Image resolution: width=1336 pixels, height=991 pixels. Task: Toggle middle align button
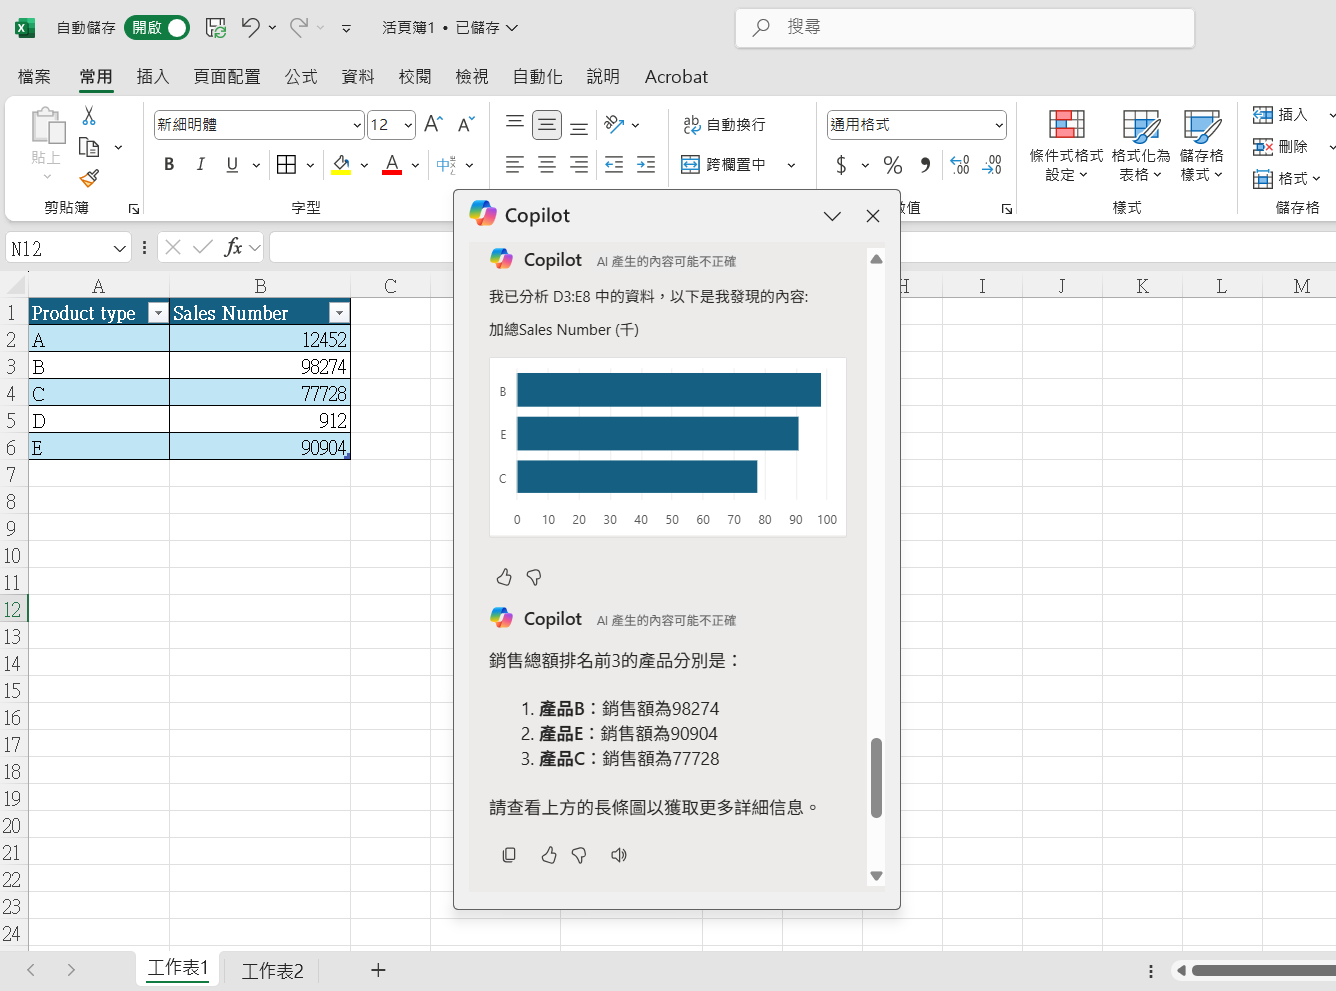tap(547, 124)
